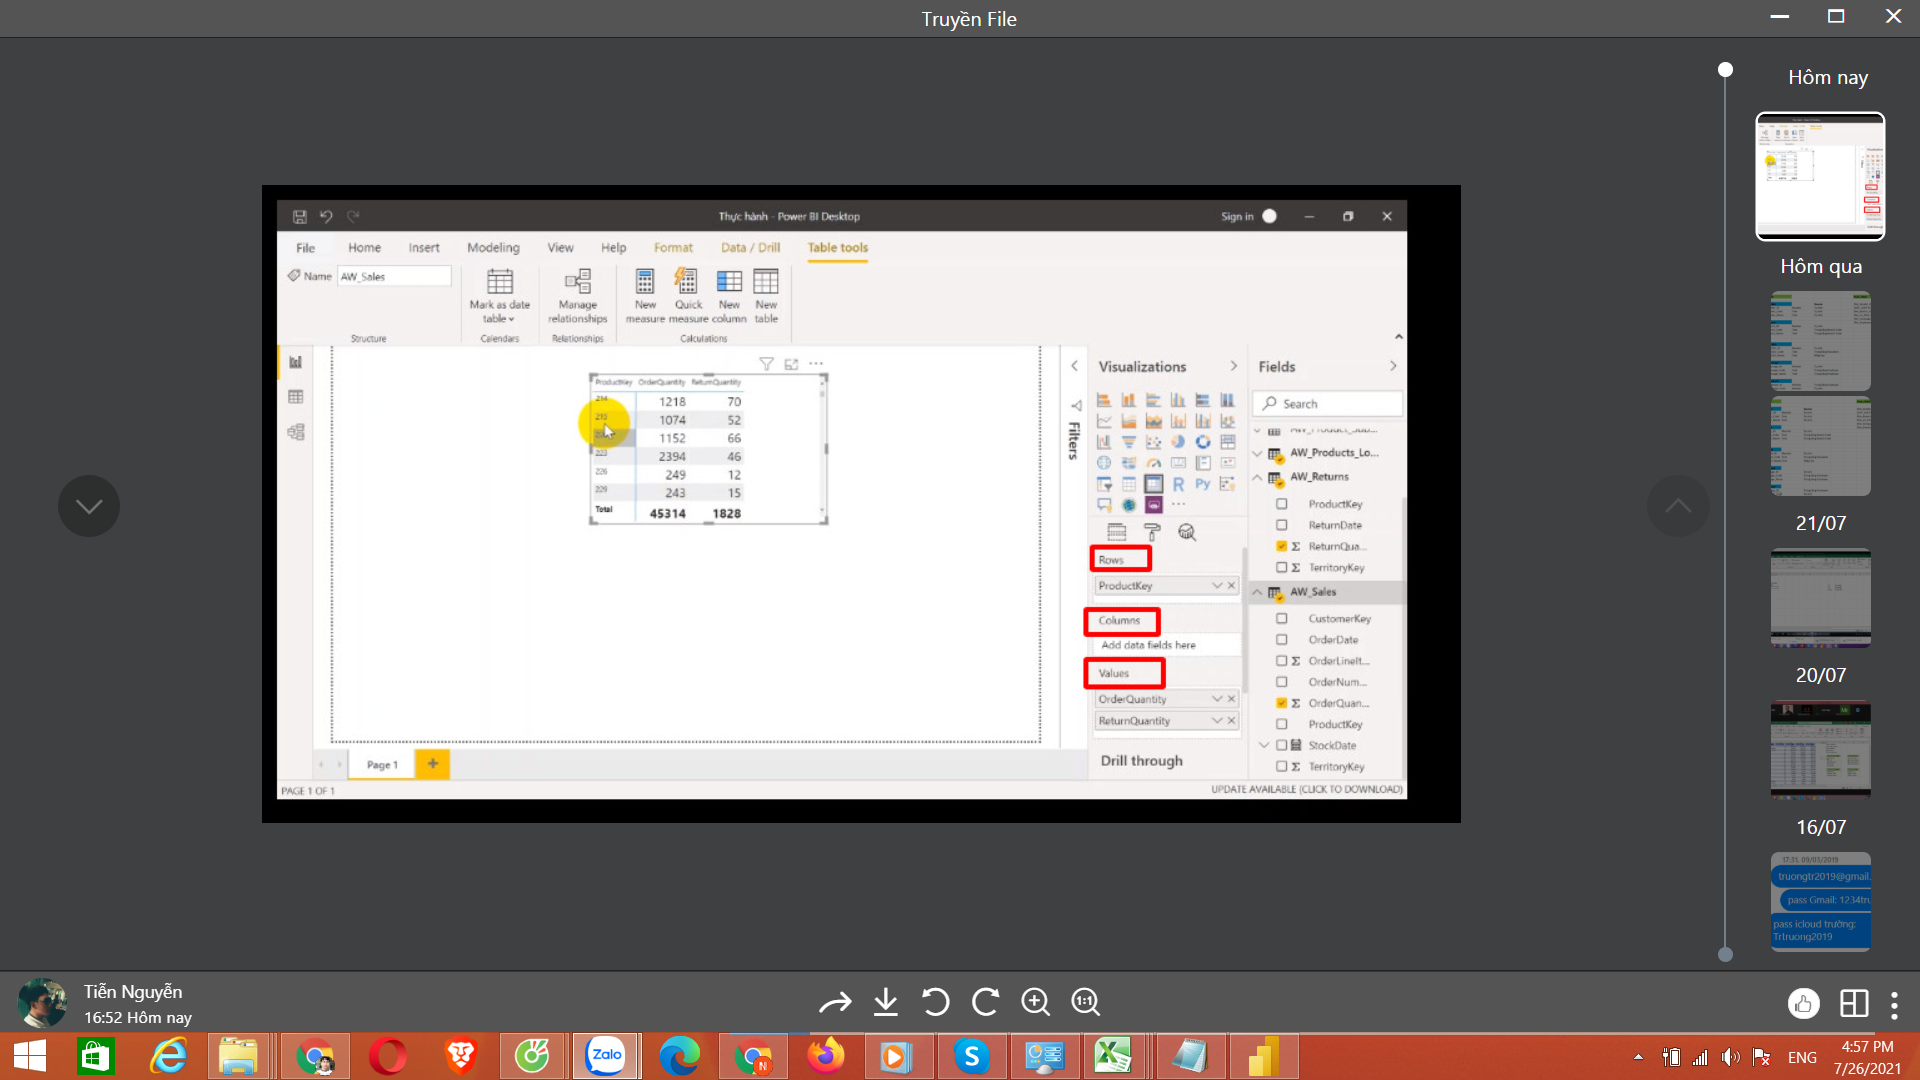Switch the ENG input language indicator
Screen dimensions: 1920x1080
[1802, 1057]
